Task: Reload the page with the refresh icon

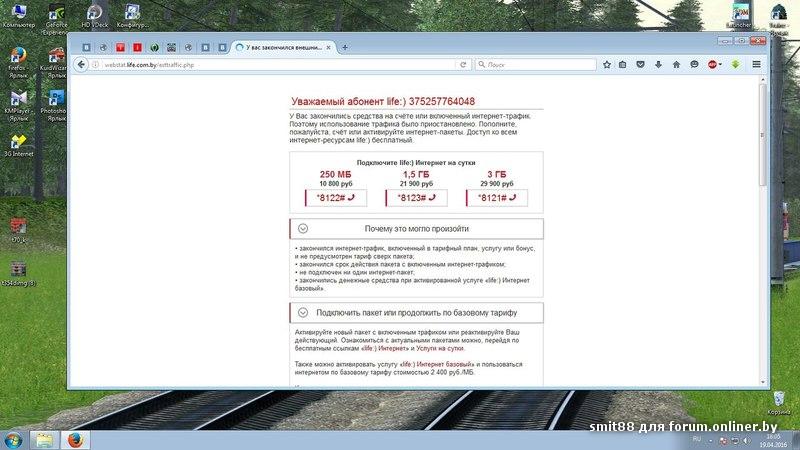Action: coord(463,65)
